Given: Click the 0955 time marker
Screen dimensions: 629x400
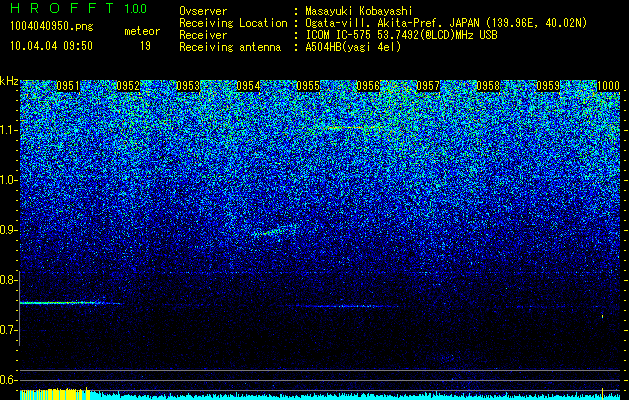Looking at the screenshot, I should pyautogui.click(x=308, y=86).
